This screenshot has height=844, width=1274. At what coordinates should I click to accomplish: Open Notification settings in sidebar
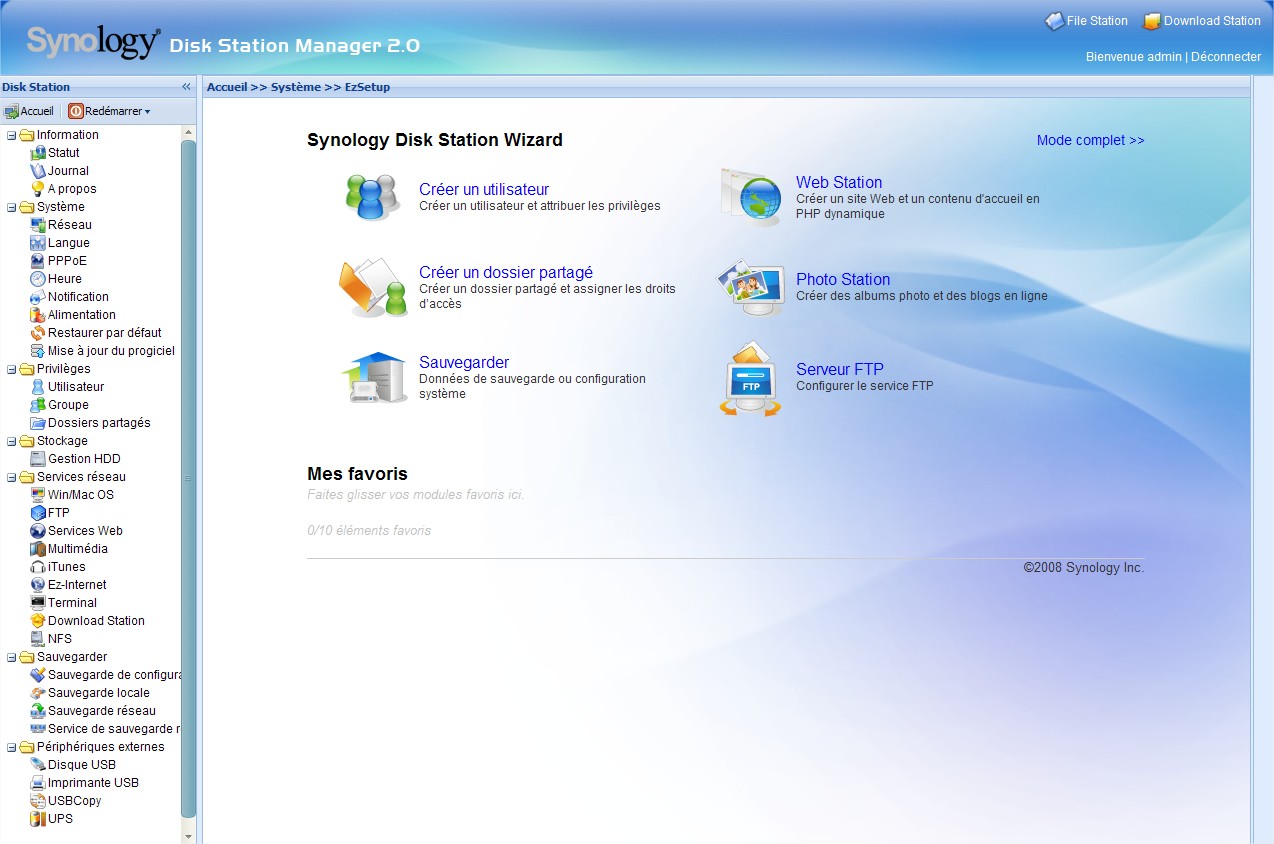point(78,297)
